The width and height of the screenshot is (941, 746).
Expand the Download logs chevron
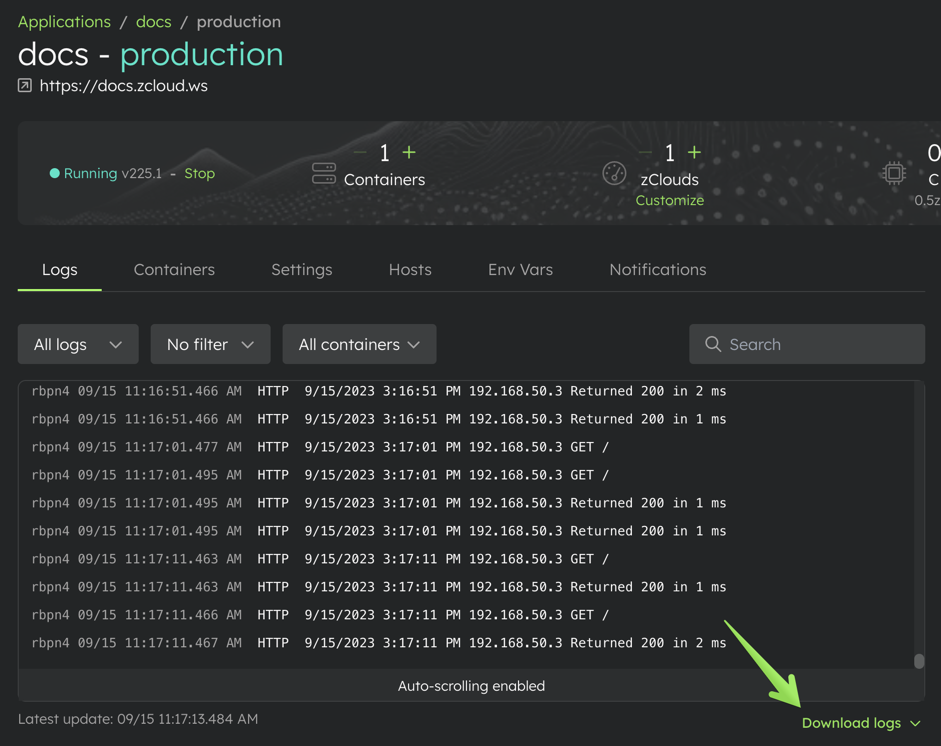(x=916, y=723)
